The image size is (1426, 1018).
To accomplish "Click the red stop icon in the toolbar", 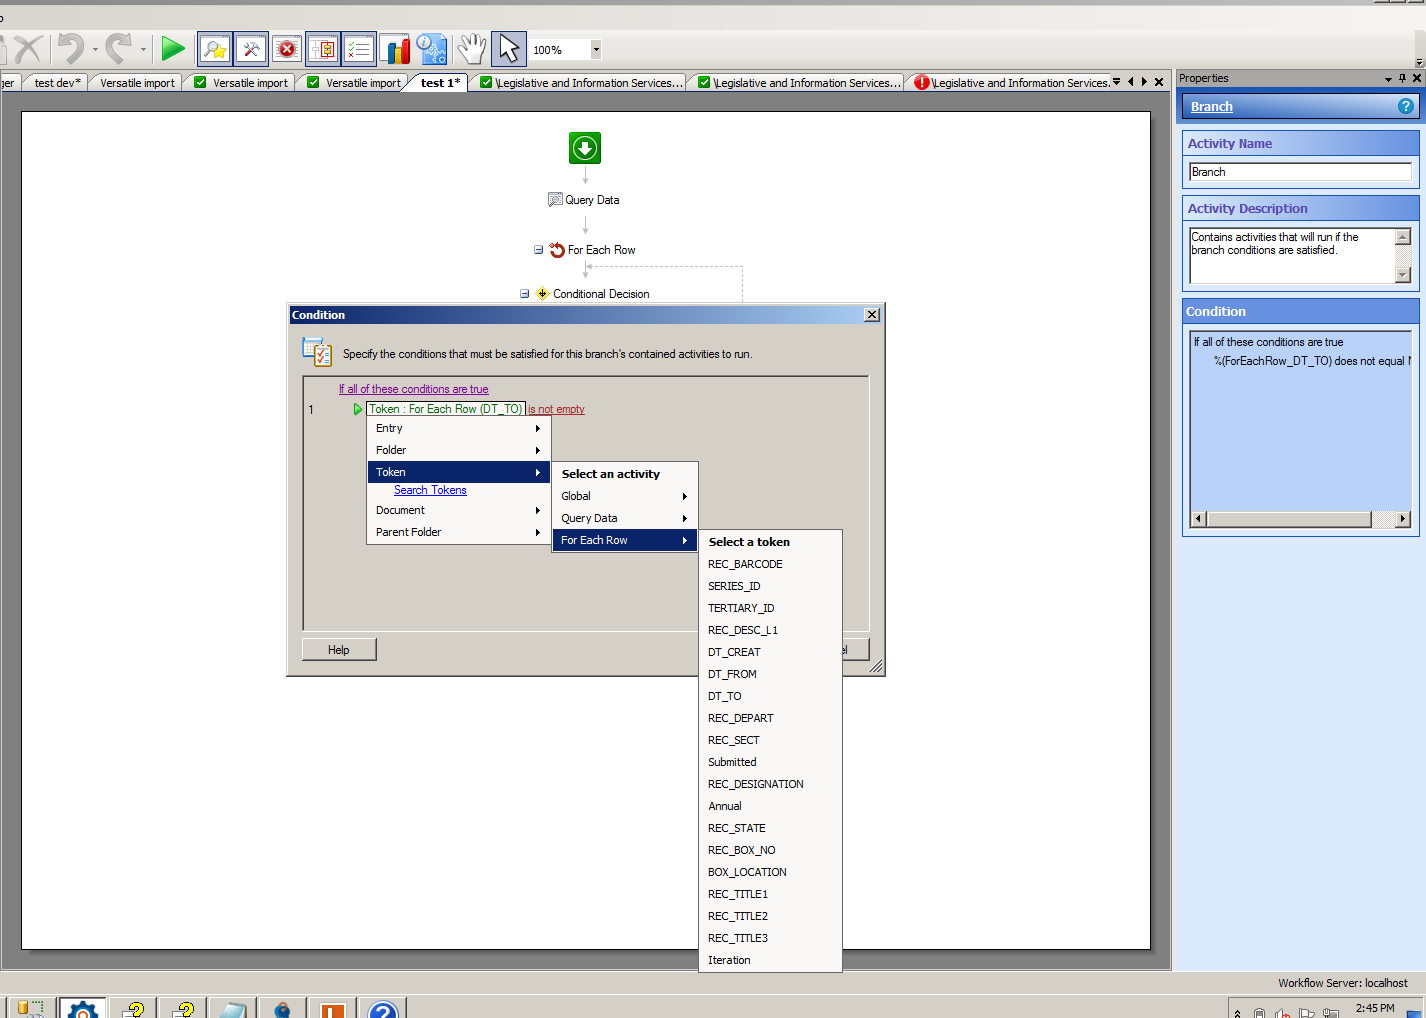I will pos(287,49).
